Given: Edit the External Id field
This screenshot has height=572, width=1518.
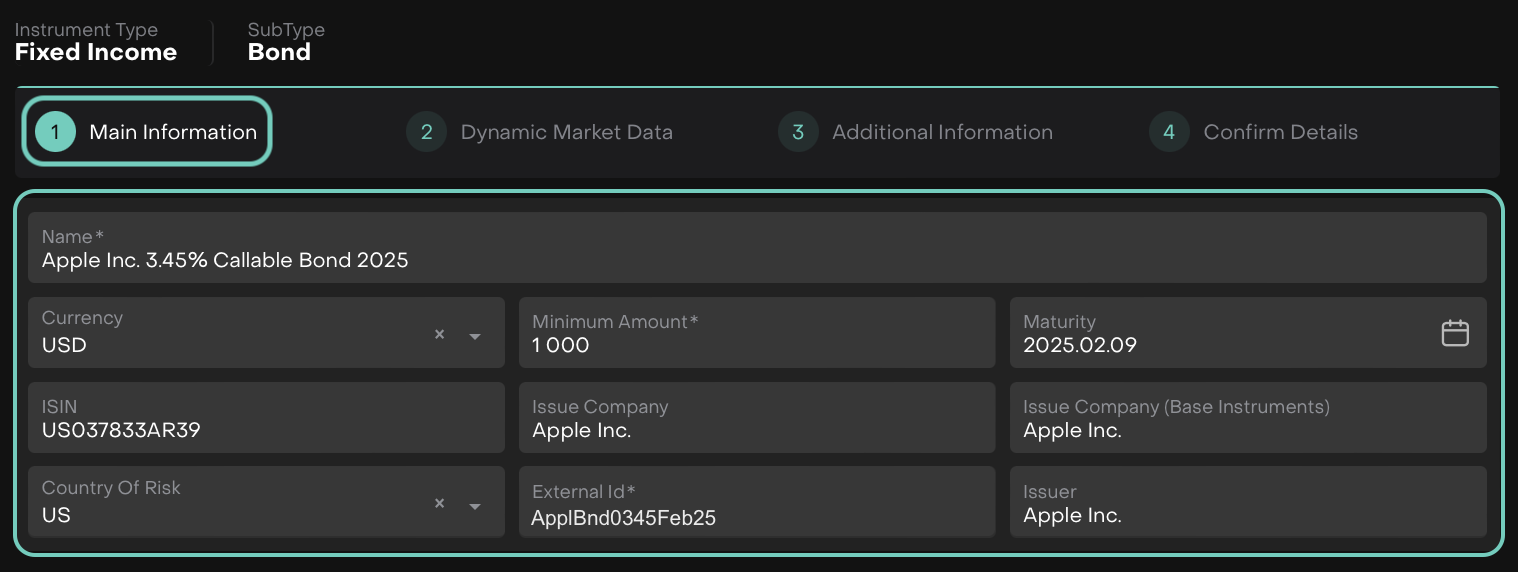Looking at the screenshot, I should (756, 517).
